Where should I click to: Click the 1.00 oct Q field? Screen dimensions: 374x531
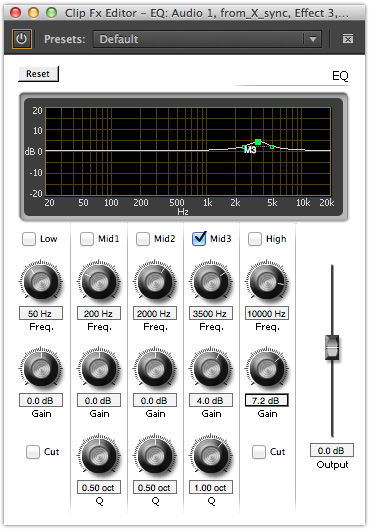[x=211, y=488]
